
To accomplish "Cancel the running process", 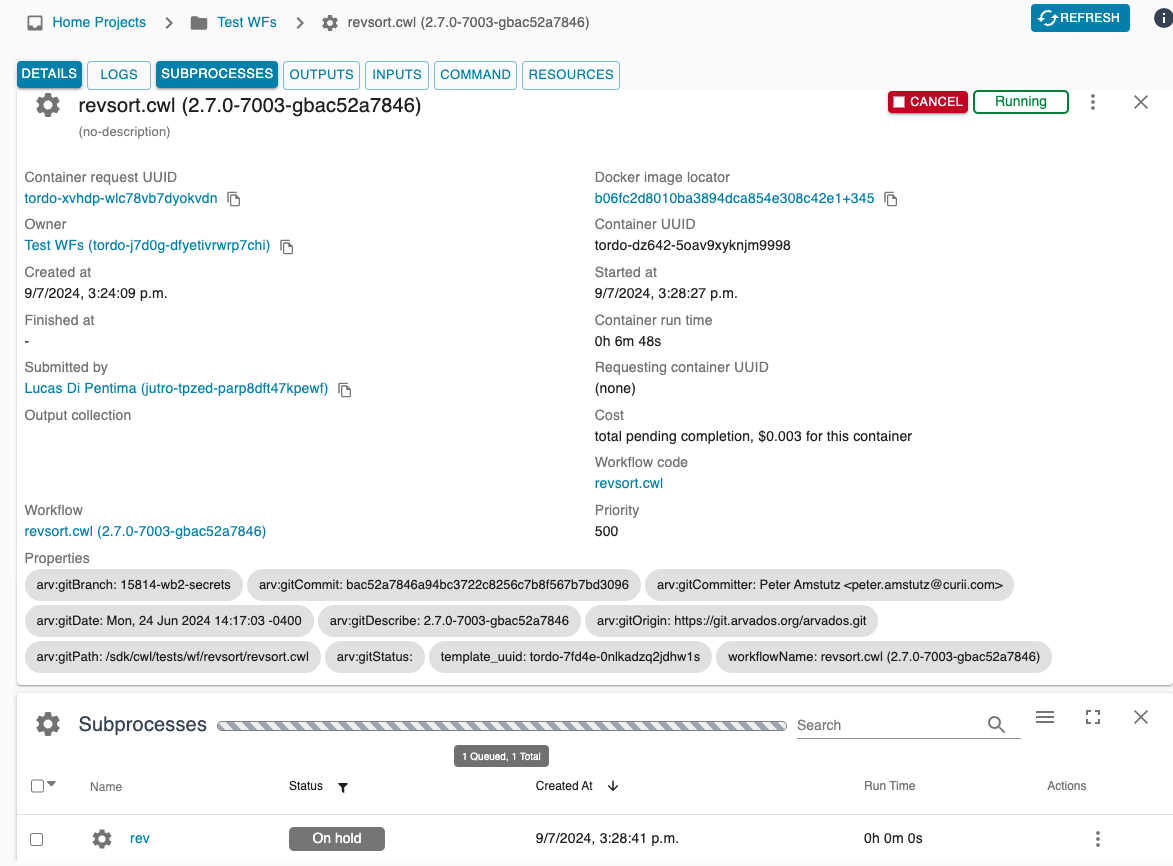I will tap(928, 102).
